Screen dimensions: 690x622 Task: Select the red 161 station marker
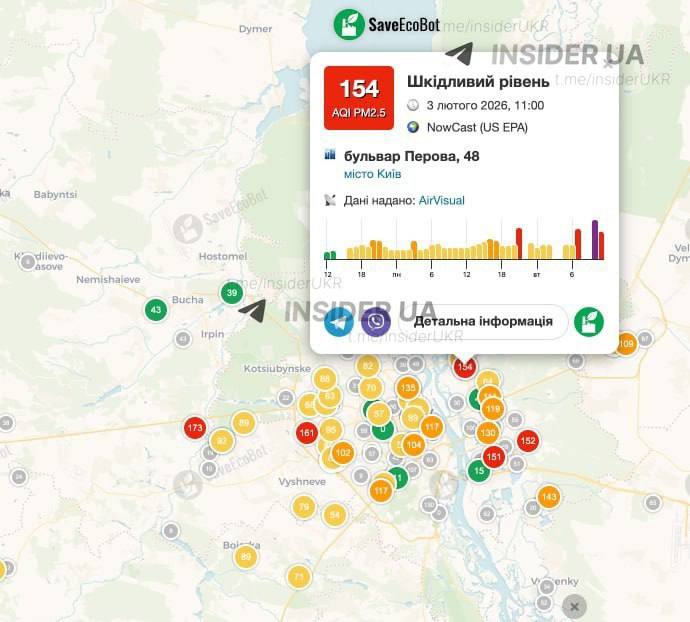point(307,433)
